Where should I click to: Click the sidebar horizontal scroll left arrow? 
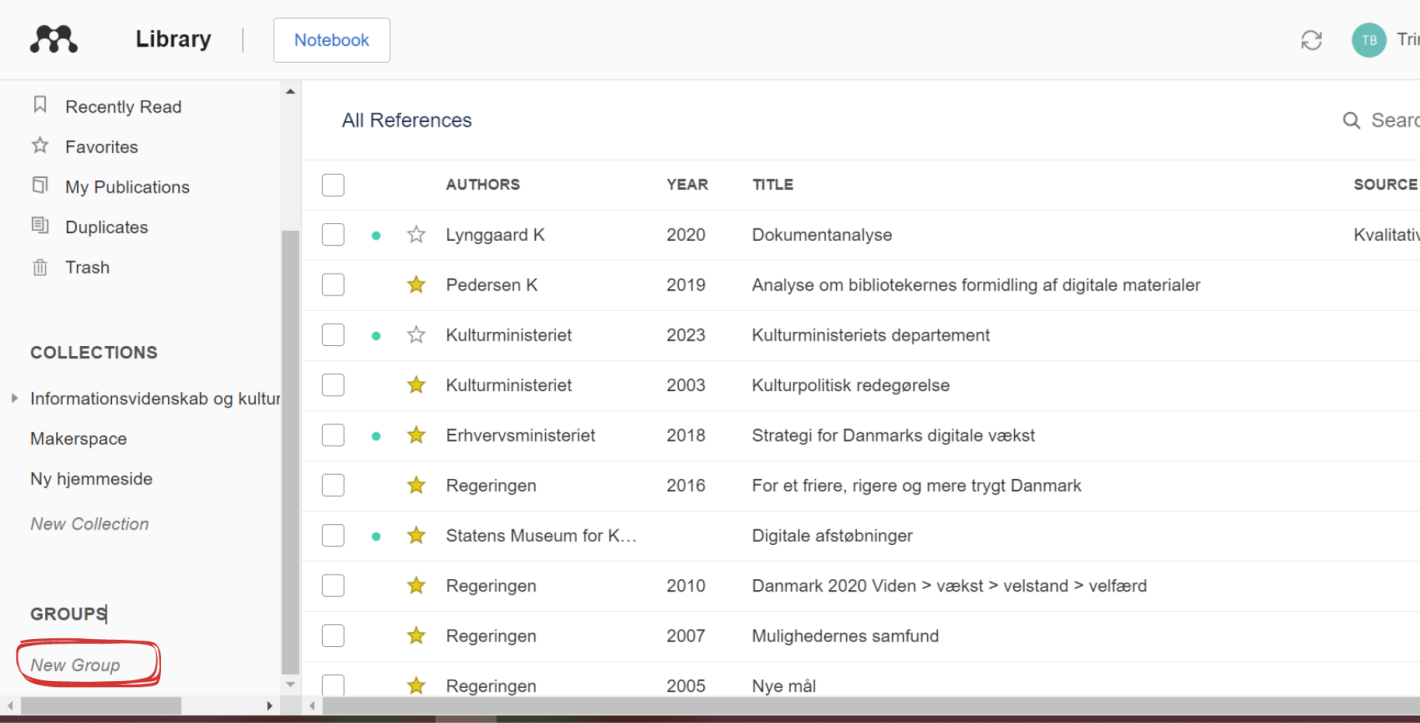[x=9, y=706]
